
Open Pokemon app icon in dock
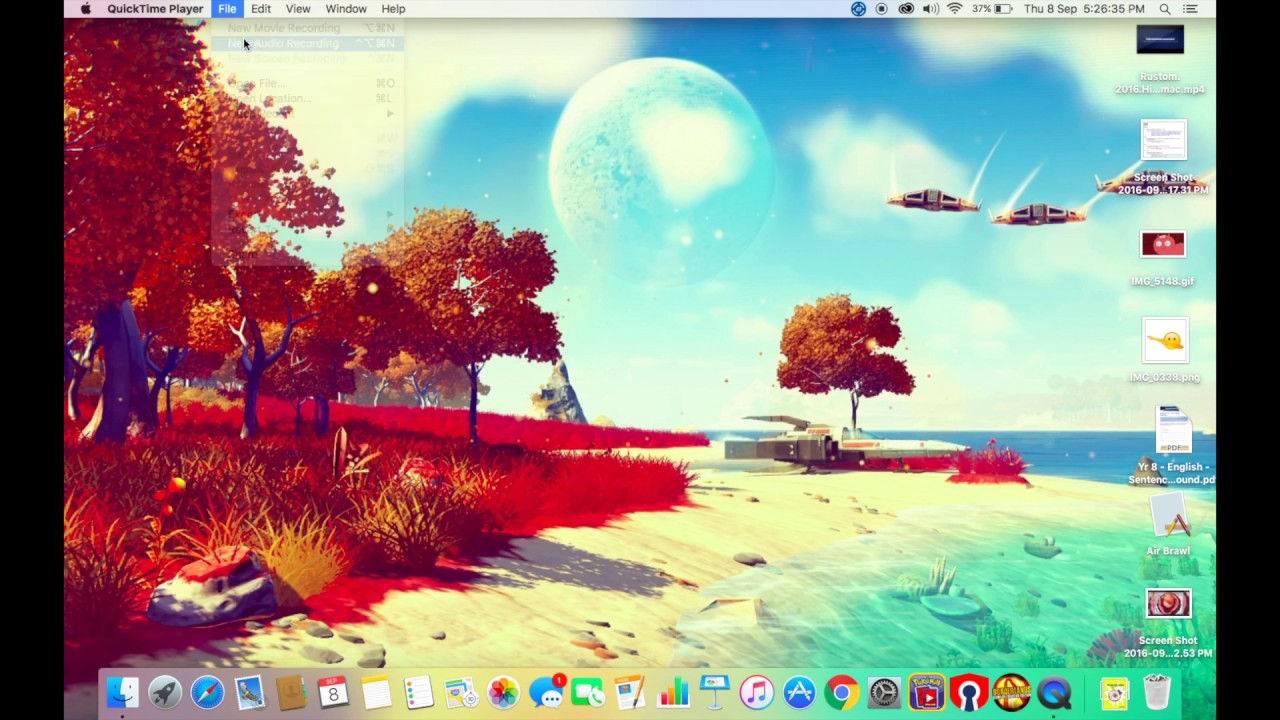(x=926, y=692)
